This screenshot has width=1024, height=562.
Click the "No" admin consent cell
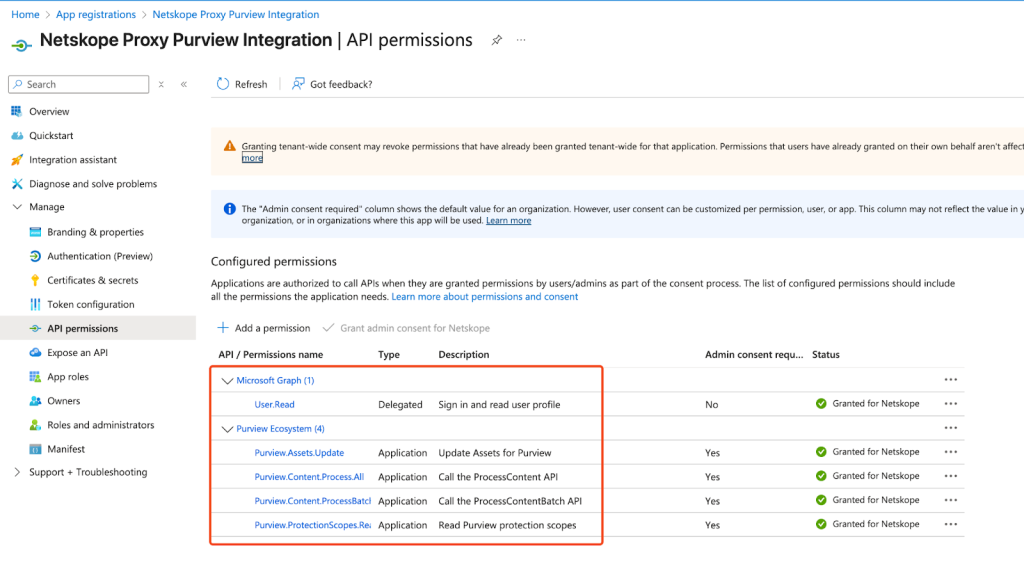point(711,405)
